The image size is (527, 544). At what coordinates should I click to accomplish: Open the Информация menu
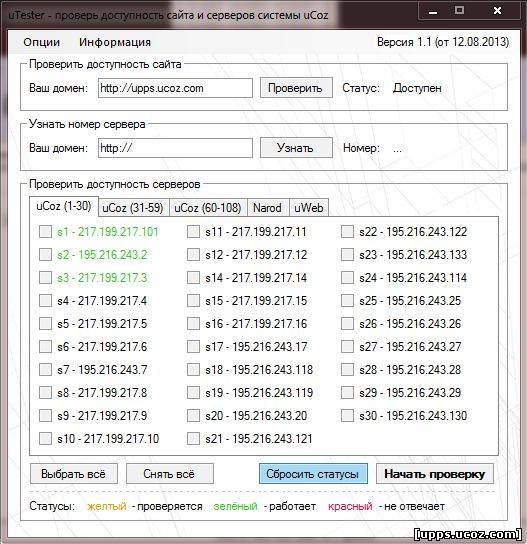[x=115, y=42]
